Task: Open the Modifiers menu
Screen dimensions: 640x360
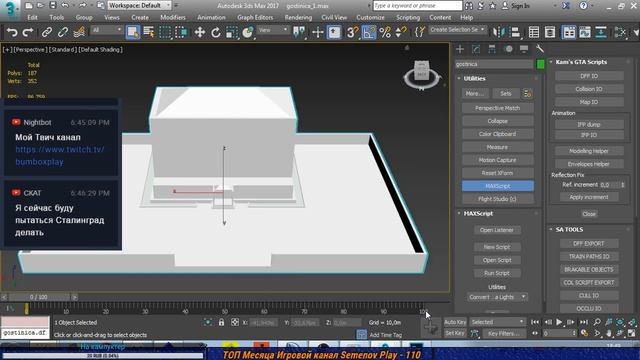Action: coord(173,18)
